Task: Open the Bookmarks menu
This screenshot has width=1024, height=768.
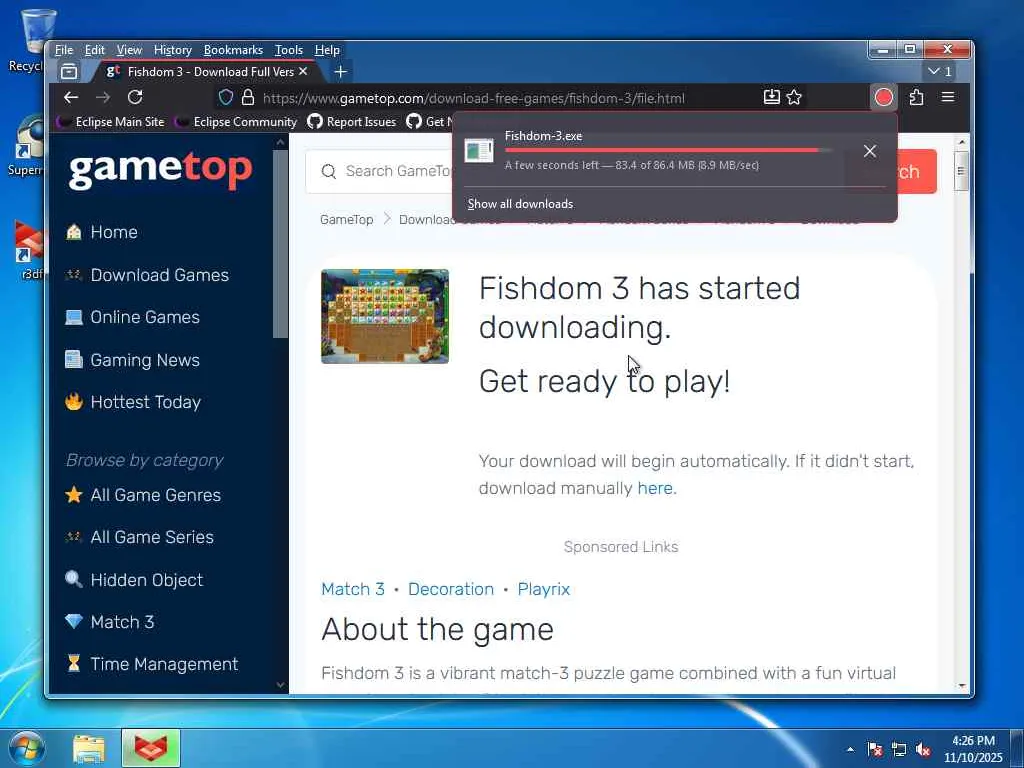Action: point(233,50)
